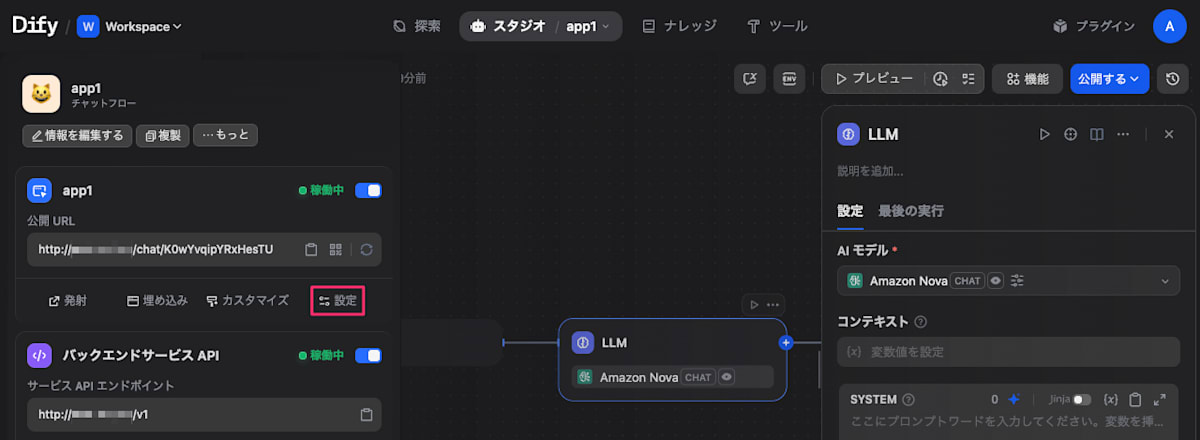Open the LLM help book icon
Viewport: 1200px width, 440px height.
pyautogui.click(x=1097, y=134)
